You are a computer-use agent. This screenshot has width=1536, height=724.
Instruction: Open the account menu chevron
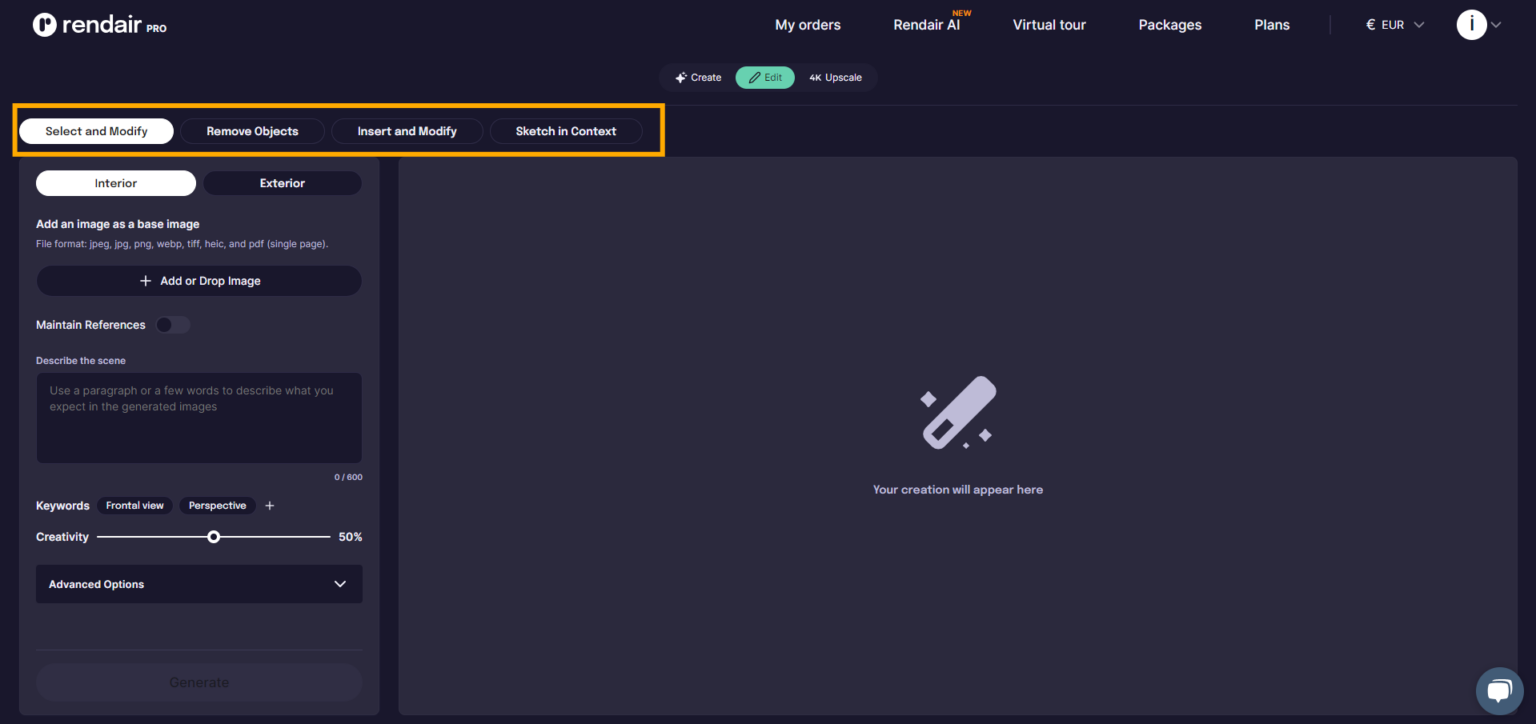pyautogui.click(x=1496, y=25)
